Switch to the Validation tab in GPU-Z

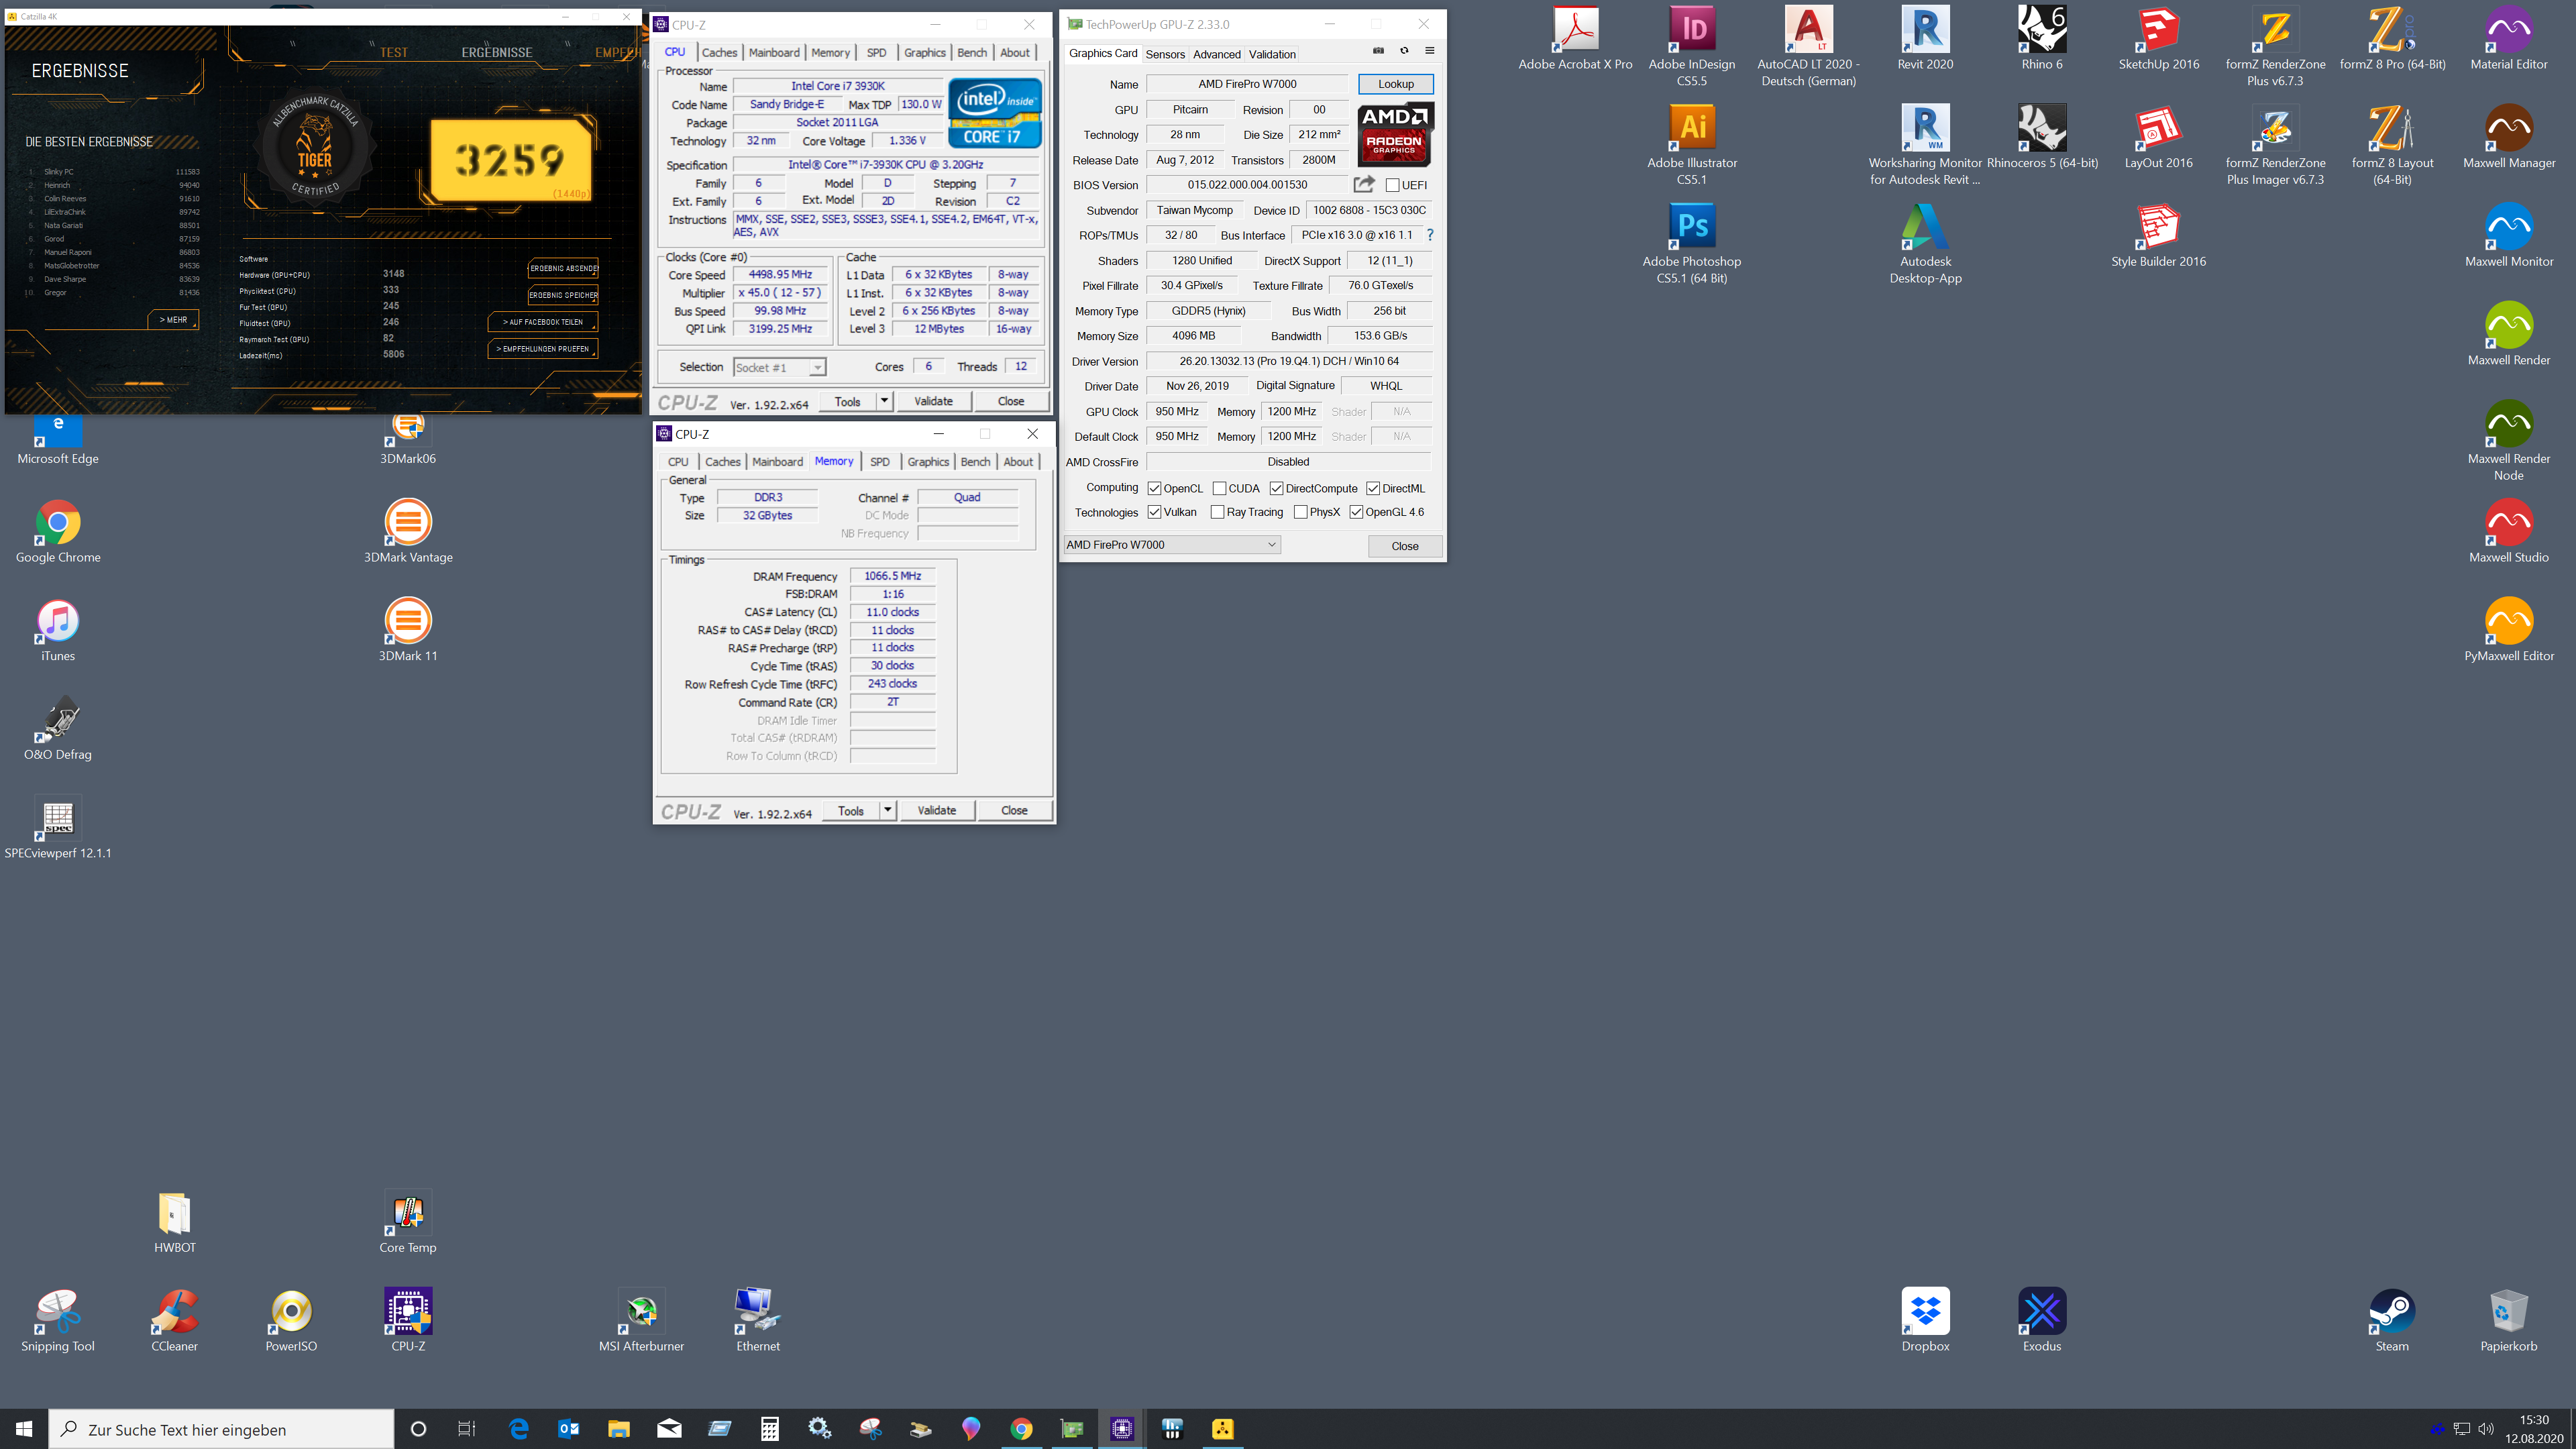(x=1272, y=54)
